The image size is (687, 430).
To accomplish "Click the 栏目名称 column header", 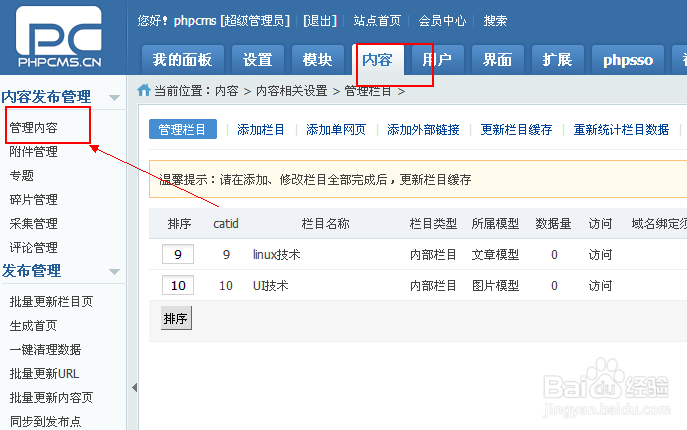I will click(x=326, y=224).
